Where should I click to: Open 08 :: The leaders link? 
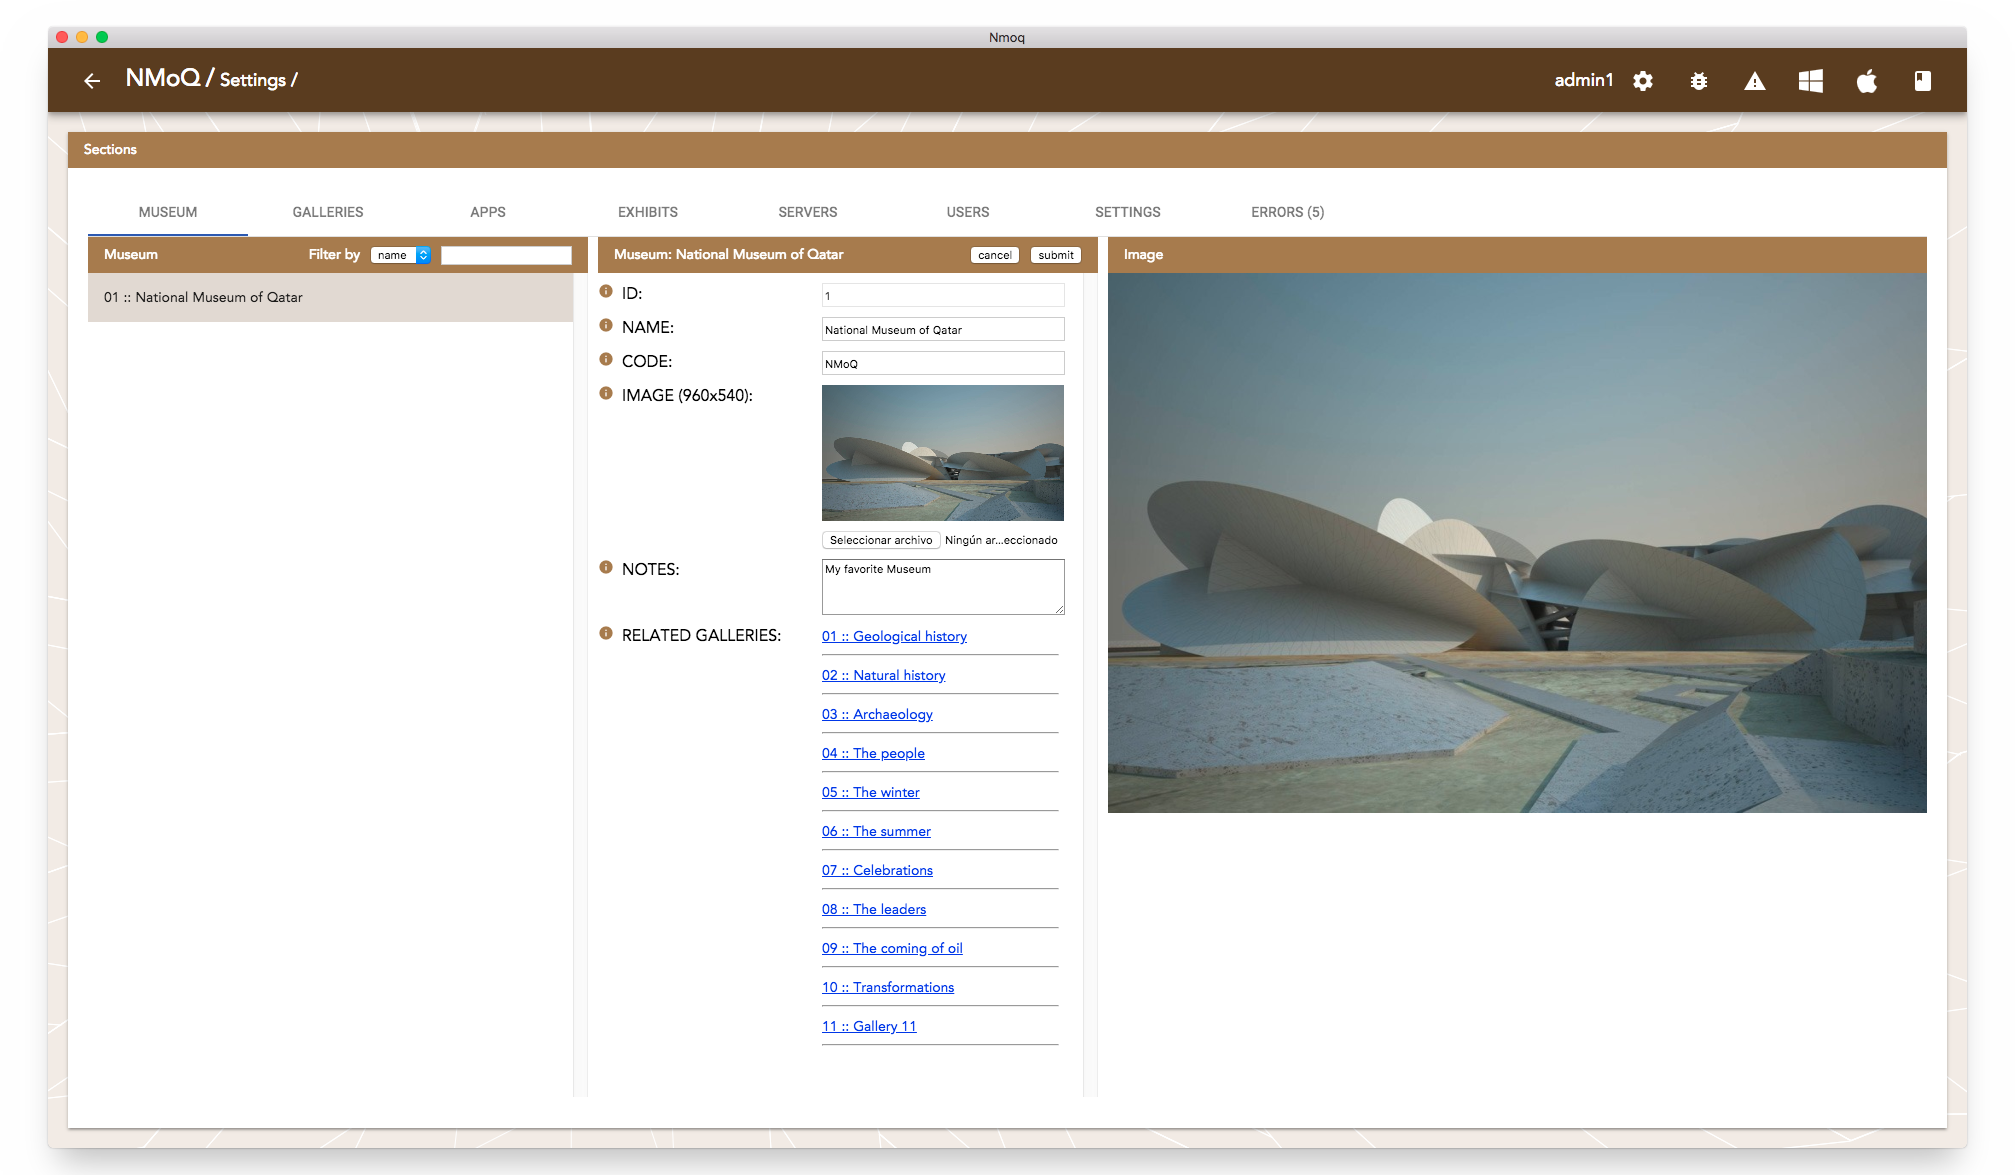click(874, 909)
